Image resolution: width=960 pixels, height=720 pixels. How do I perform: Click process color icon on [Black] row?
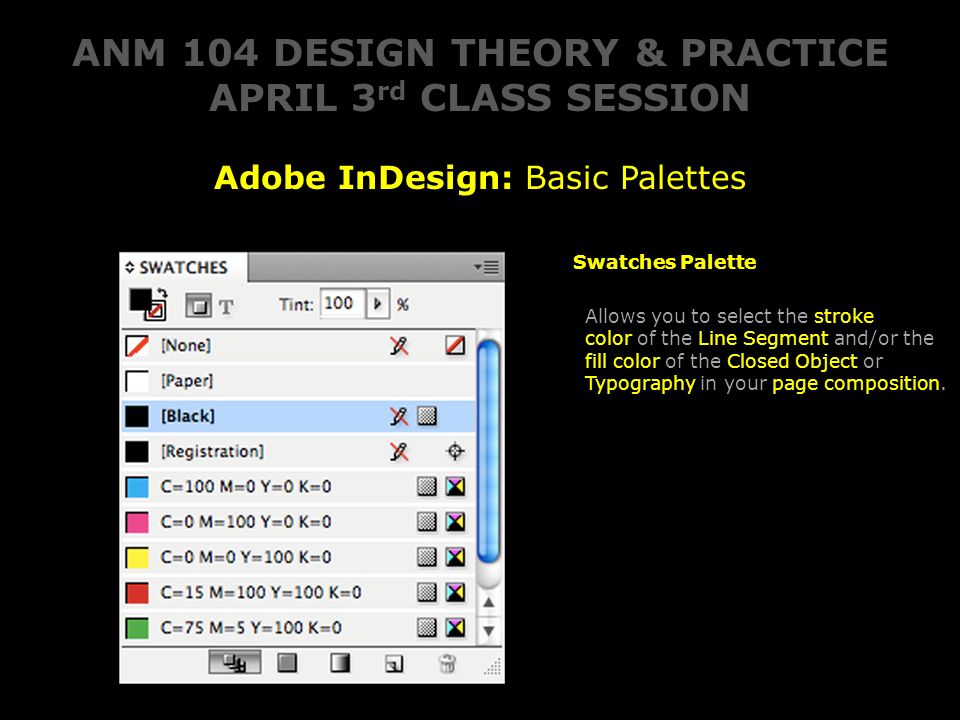tap(427, 416)
